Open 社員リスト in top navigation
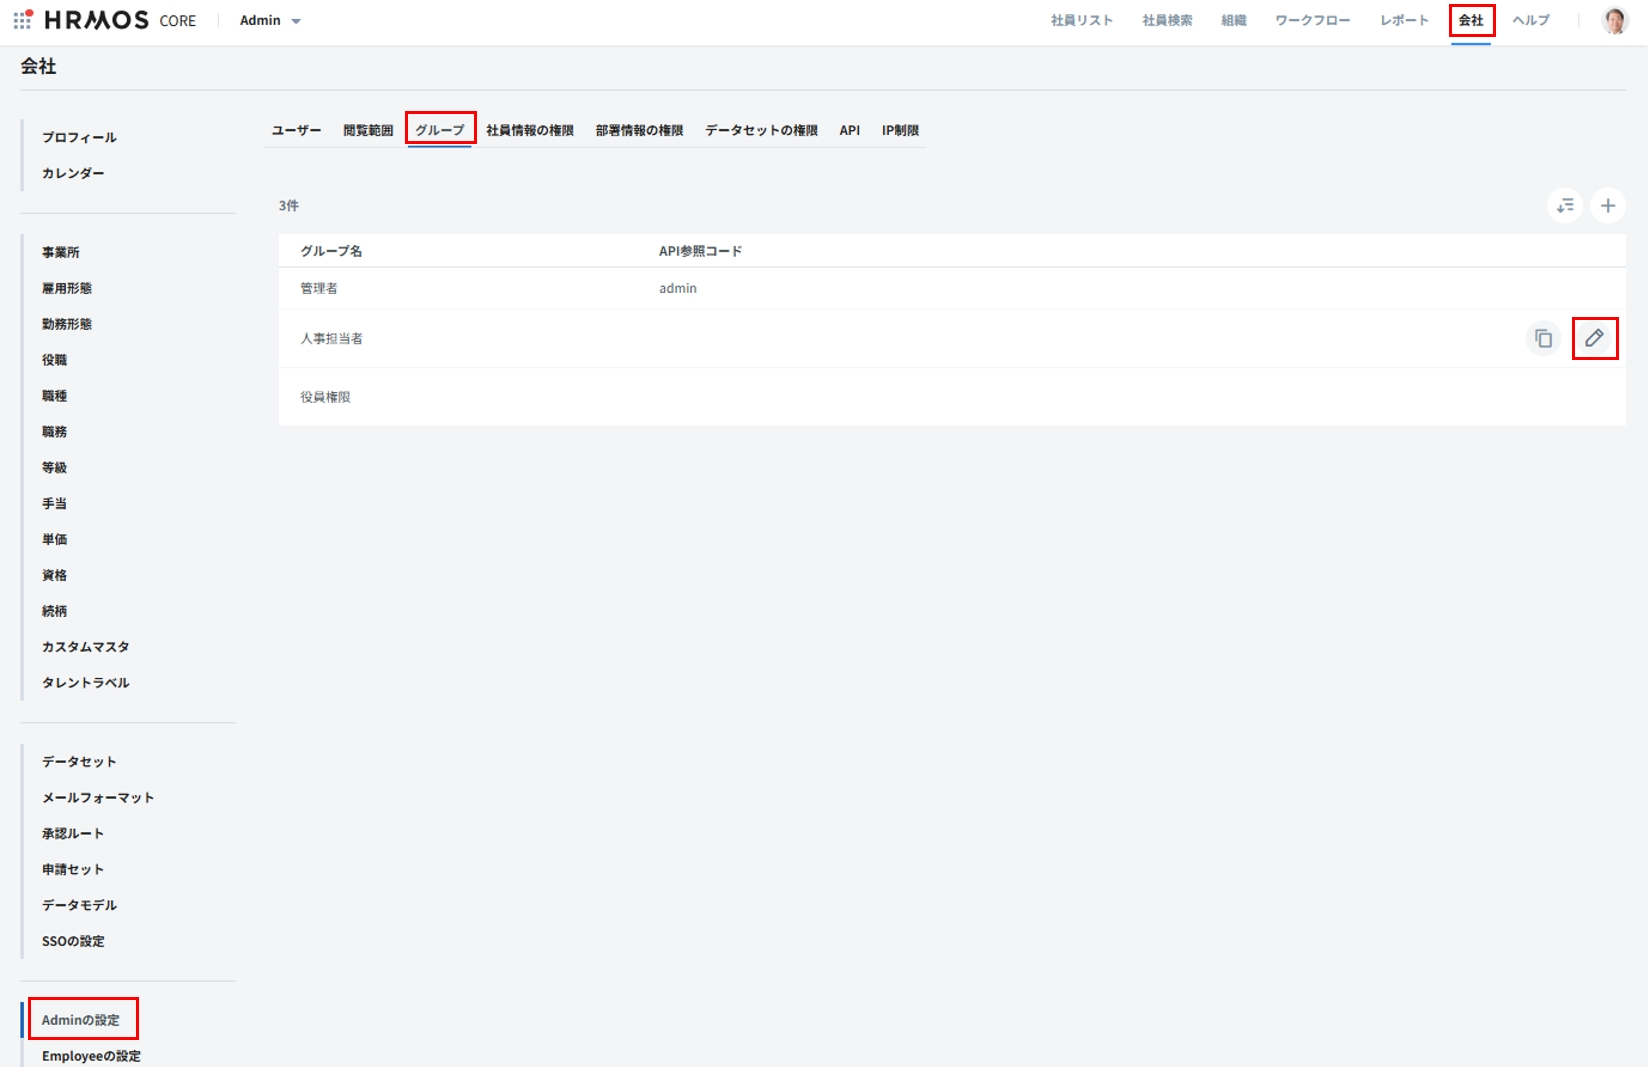The image size is (1648, 1067). 1082,20
